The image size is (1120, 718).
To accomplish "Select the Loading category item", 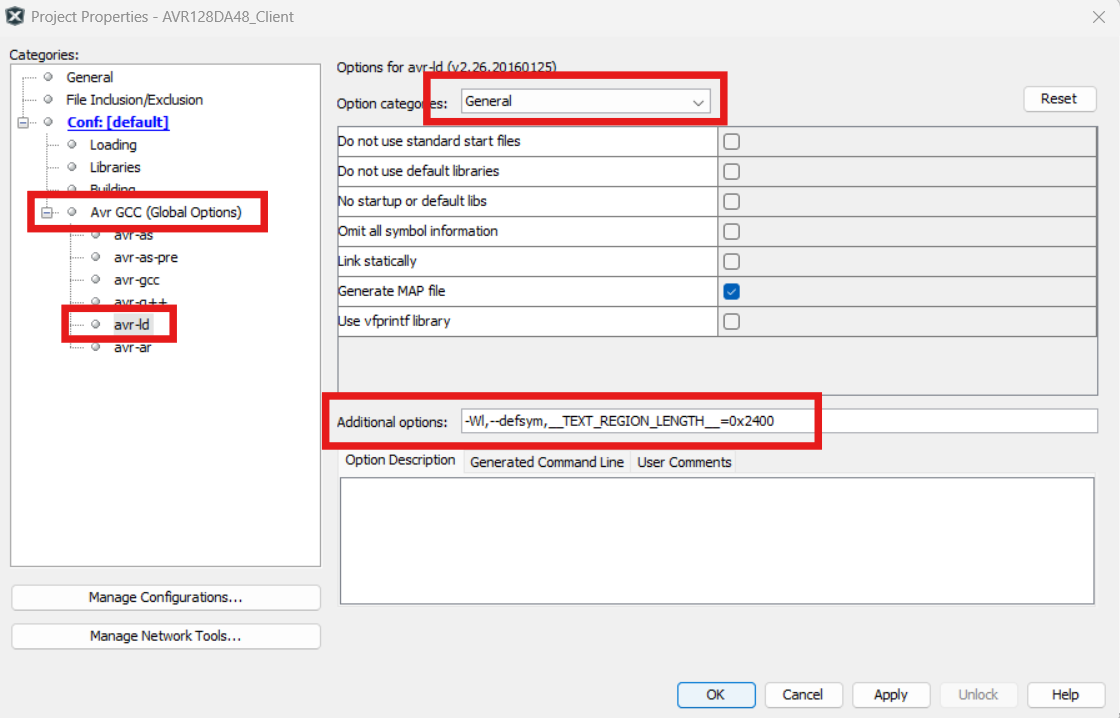I will click(113, 145).
